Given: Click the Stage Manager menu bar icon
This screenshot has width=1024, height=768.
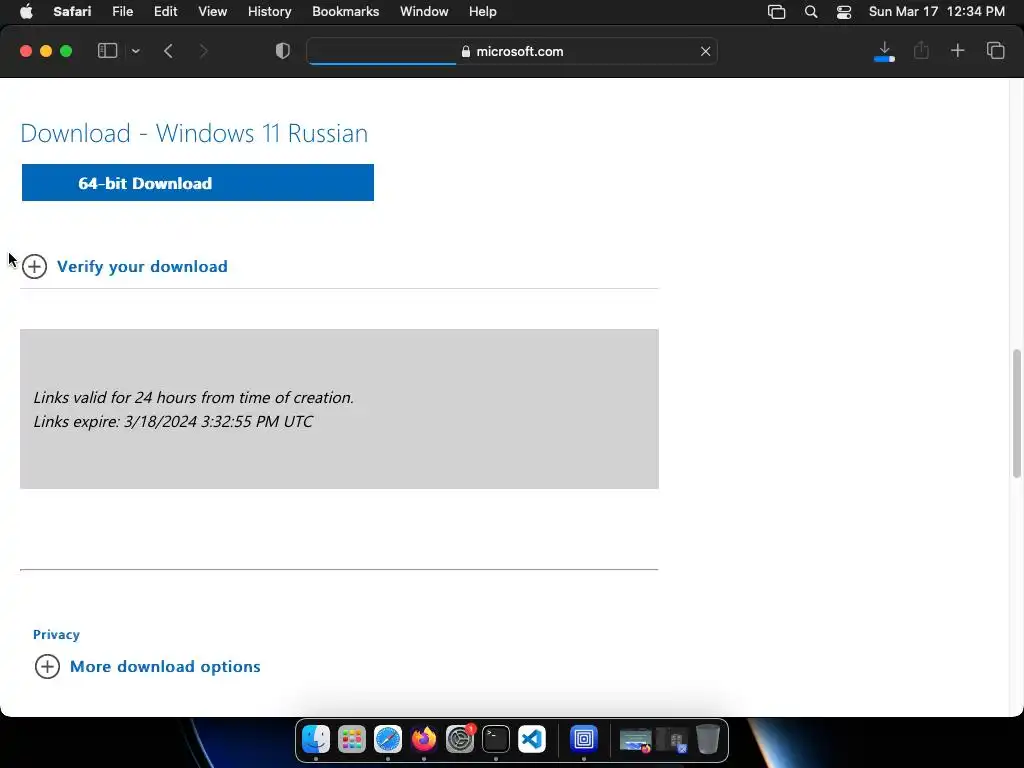Looking at the screenshot, I should pos(776,12).
